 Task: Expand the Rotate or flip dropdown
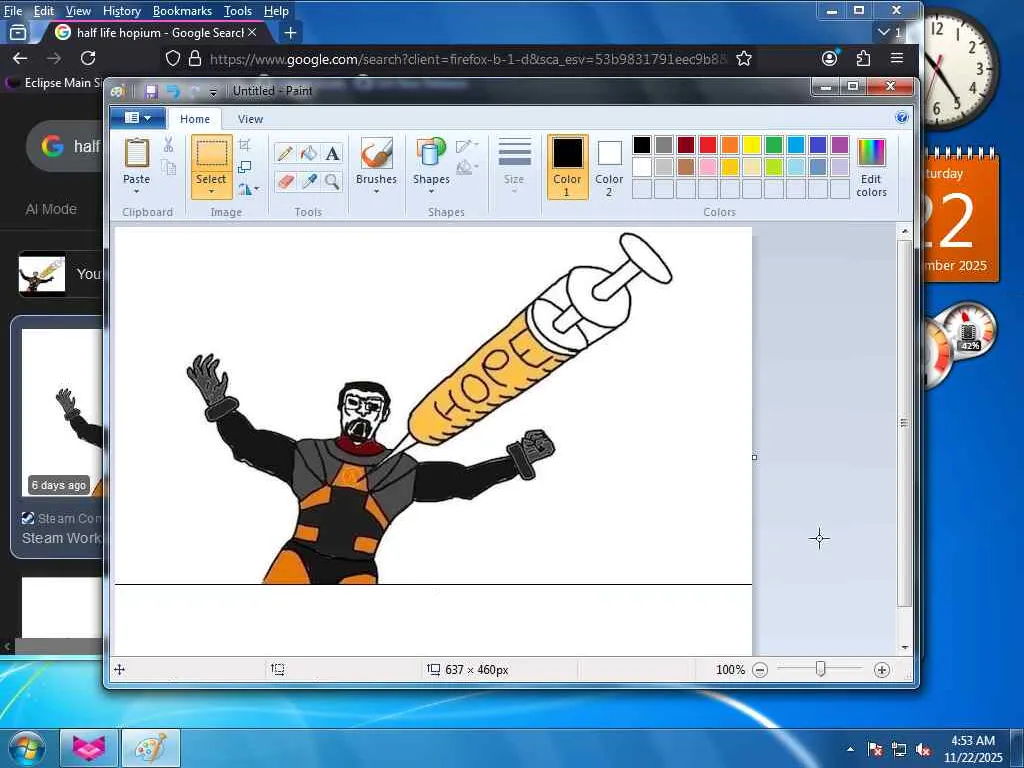(x=248, y=189)
